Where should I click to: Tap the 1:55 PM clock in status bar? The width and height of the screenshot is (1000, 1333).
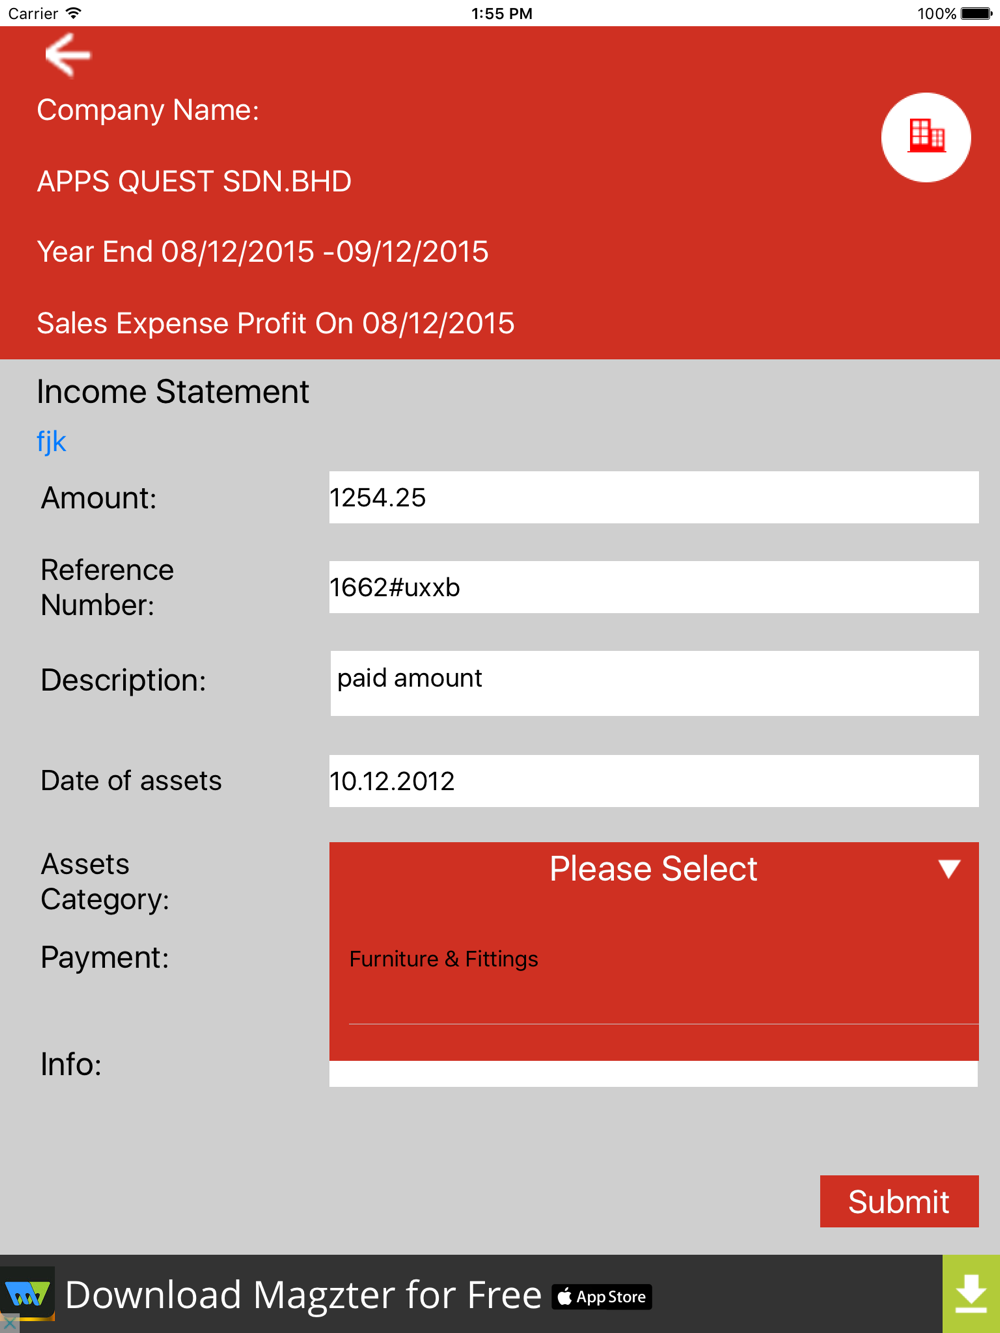click(502, 14)
